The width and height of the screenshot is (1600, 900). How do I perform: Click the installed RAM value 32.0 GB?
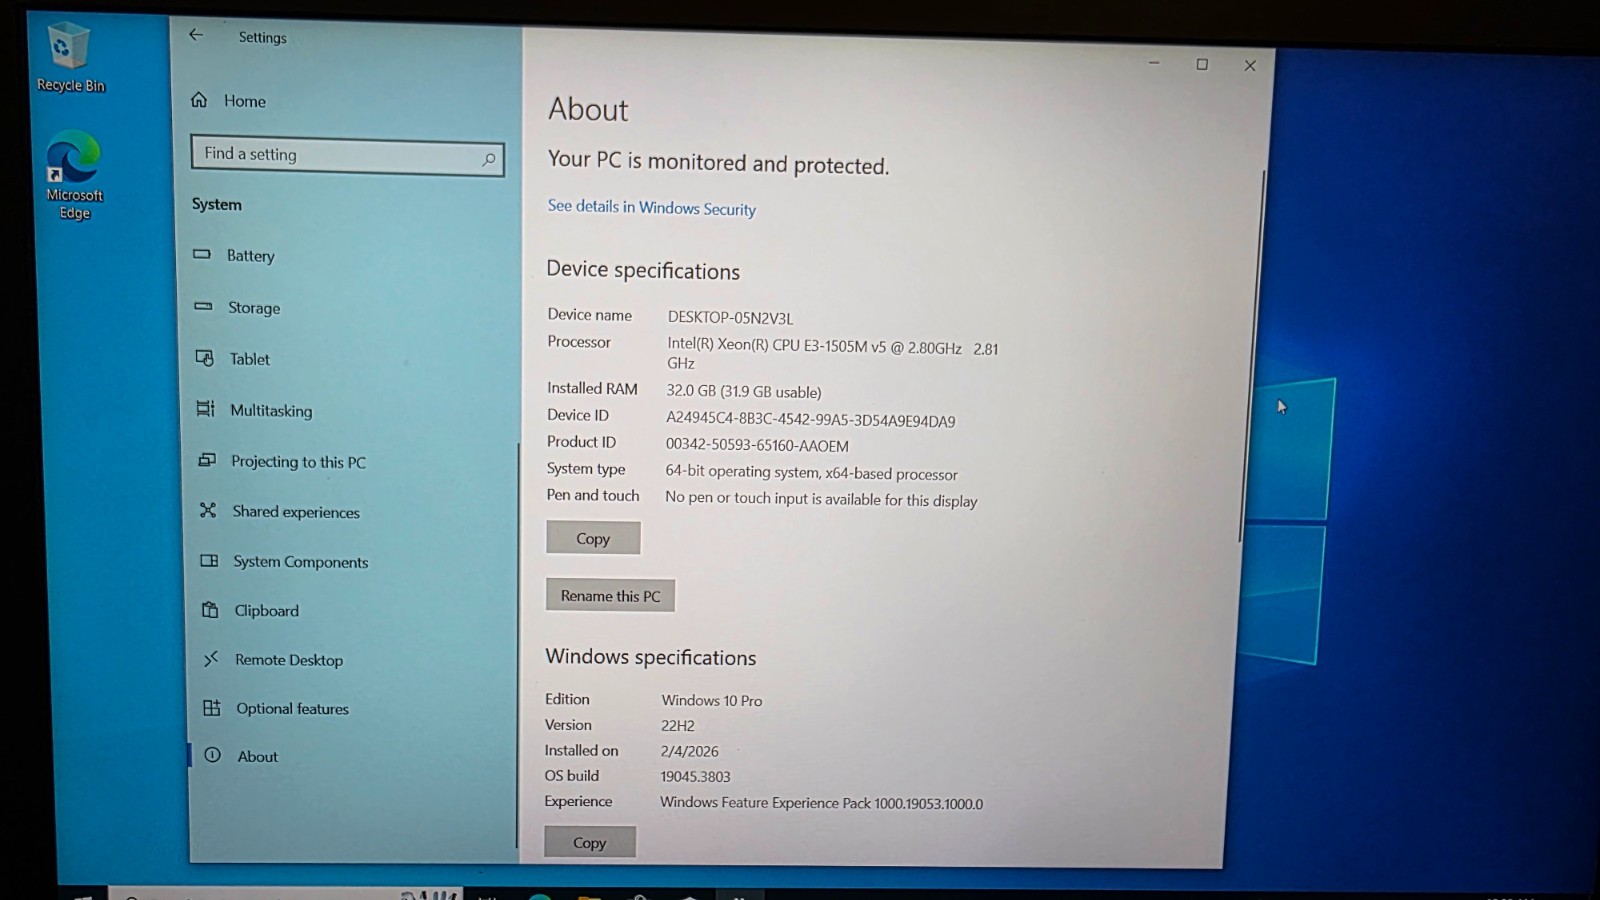pyautogui.click(x=744, y=391)
